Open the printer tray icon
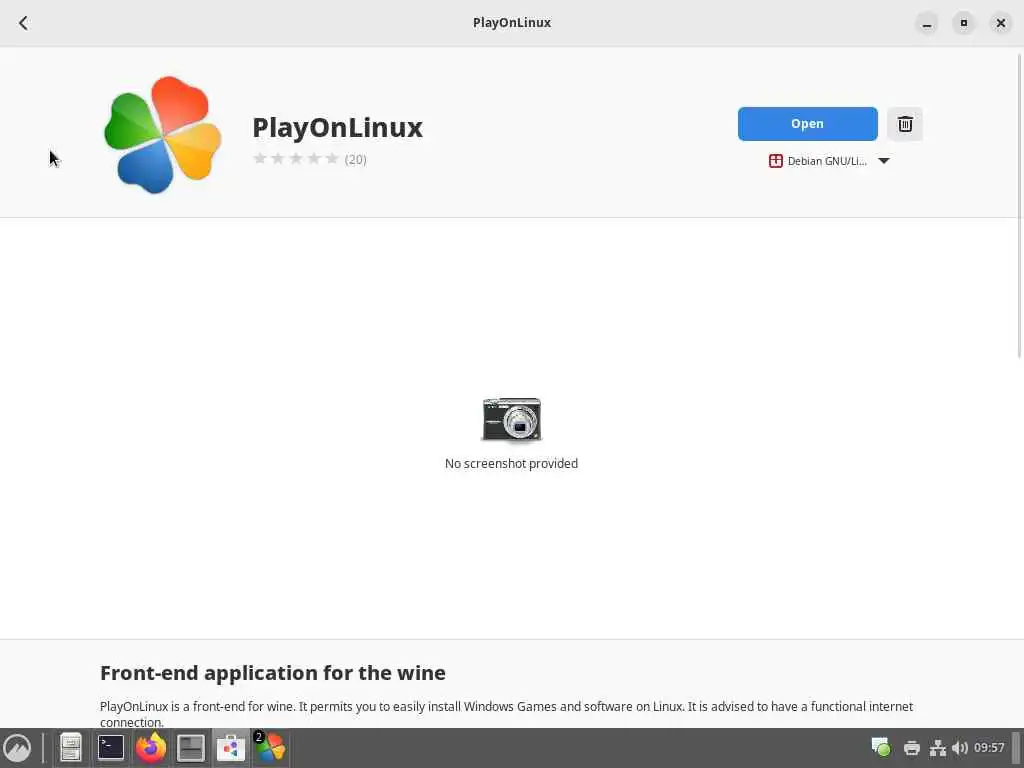Viewport: 1024px width, 768px height. pyautogui.click(x=912, y=748)
